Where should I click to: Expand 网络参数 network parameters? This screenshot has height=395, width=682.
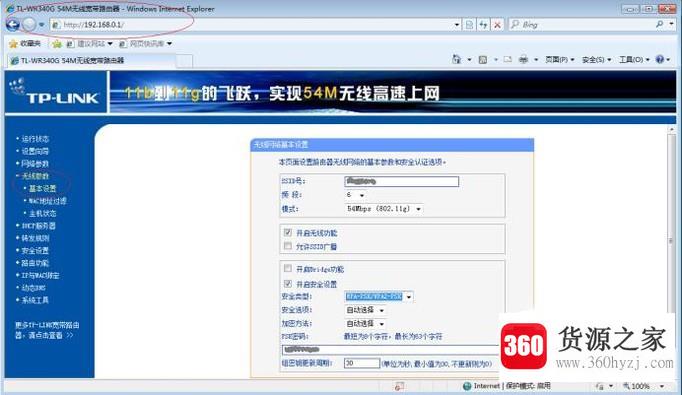point(35,164)
